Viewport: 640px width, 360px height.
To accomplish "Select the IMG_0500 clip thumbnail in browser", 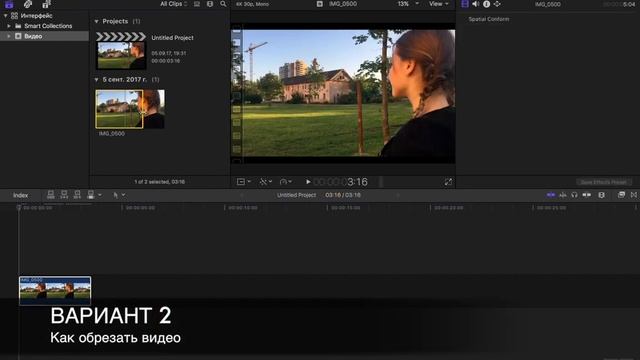I will coord(130,109).
